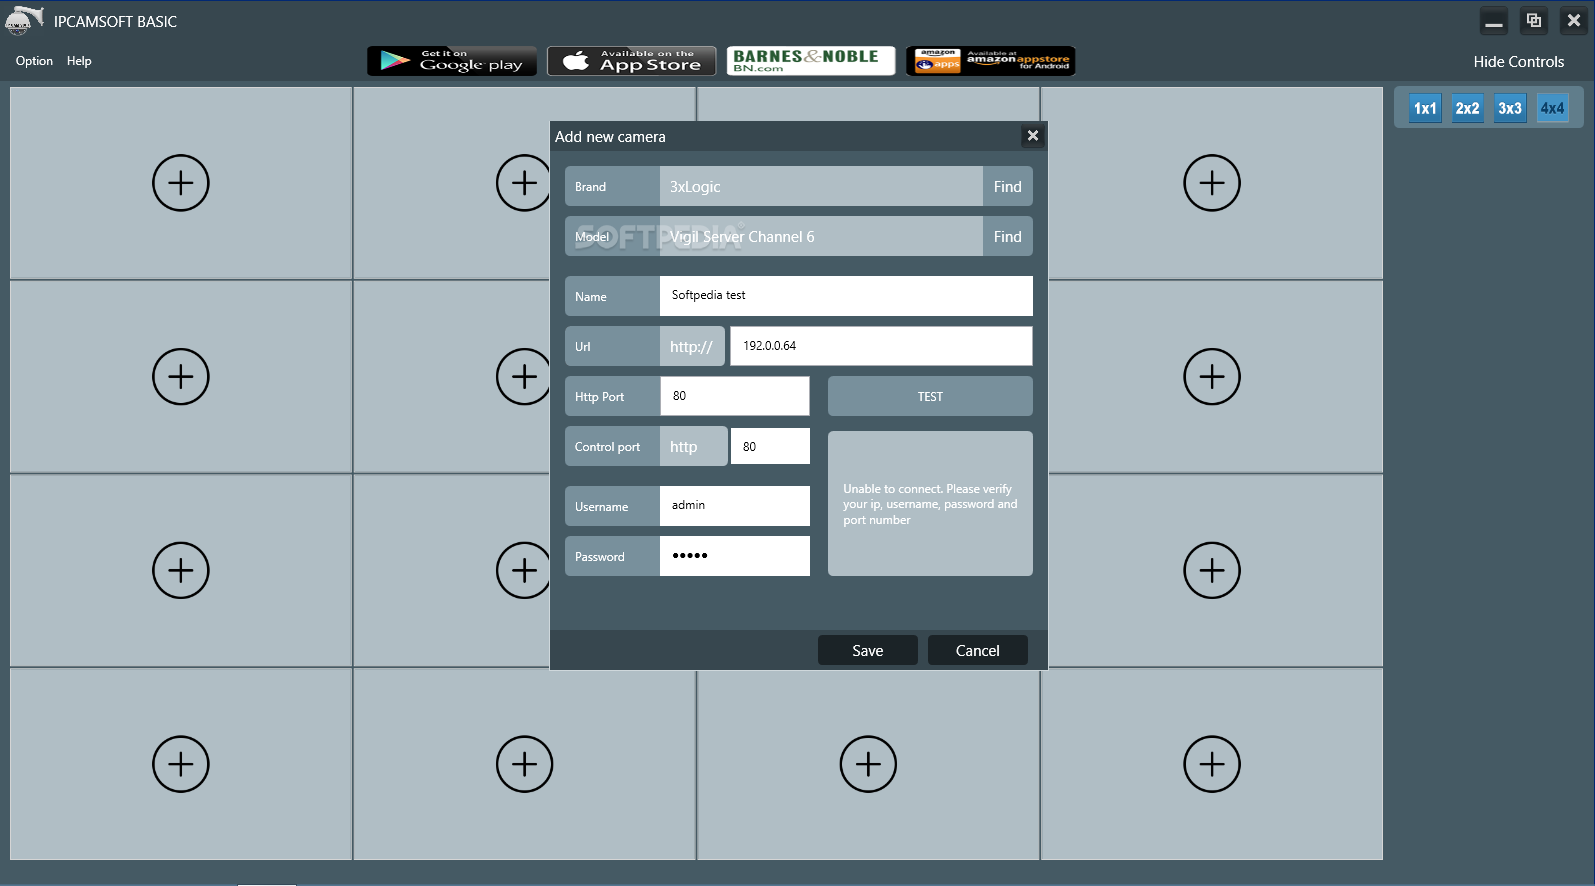Click the plus icon in the first row, fourth cell
The width and height of the screenshot is (1595, 886).
tap(1212, 183)
